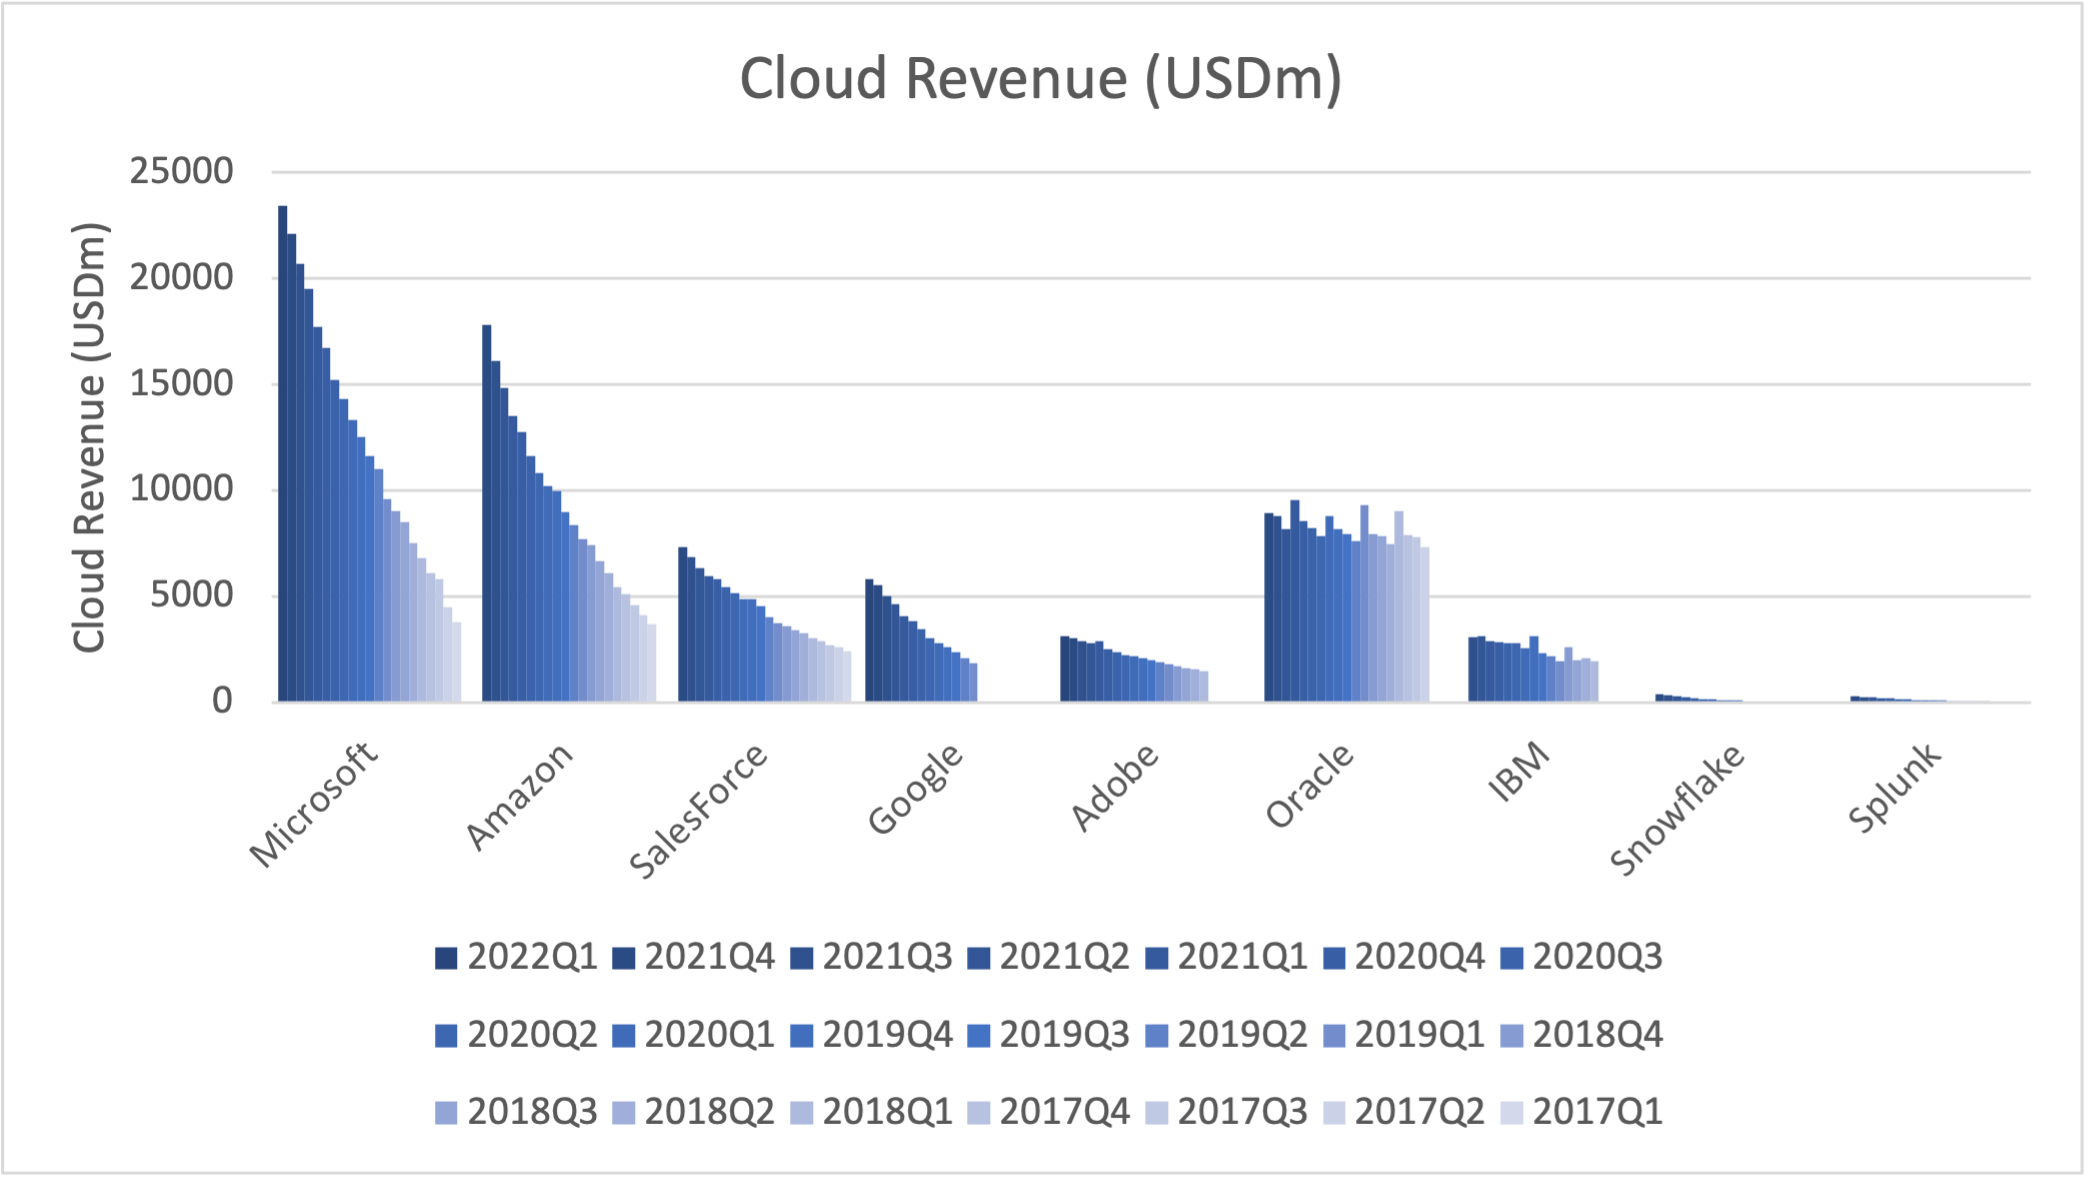The image size is (2090, 1182).
Task: Select the Adobe category label
Action: (1115, 787)
